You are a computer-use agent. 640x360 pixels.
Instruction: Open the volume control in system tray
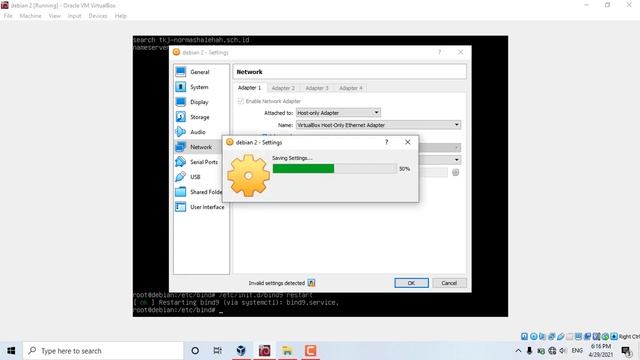563,351
